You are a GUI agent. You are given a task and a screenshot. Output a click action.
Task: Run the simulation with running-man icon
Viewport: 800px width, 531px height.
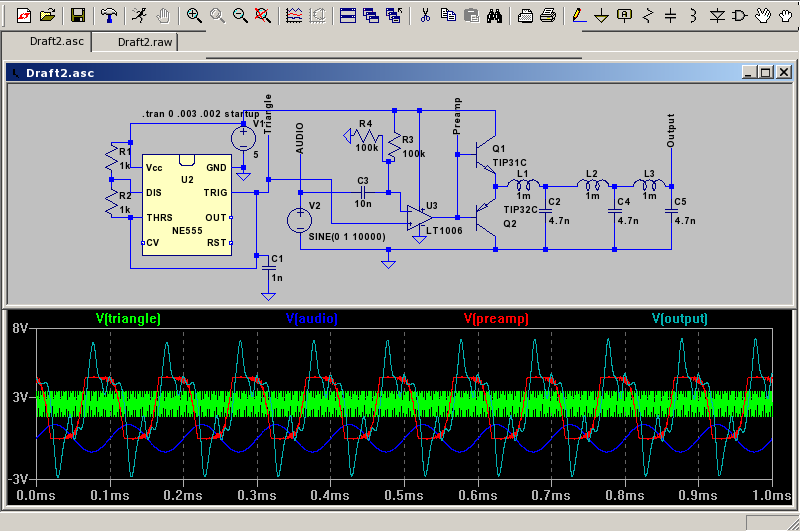pos(139,16)
